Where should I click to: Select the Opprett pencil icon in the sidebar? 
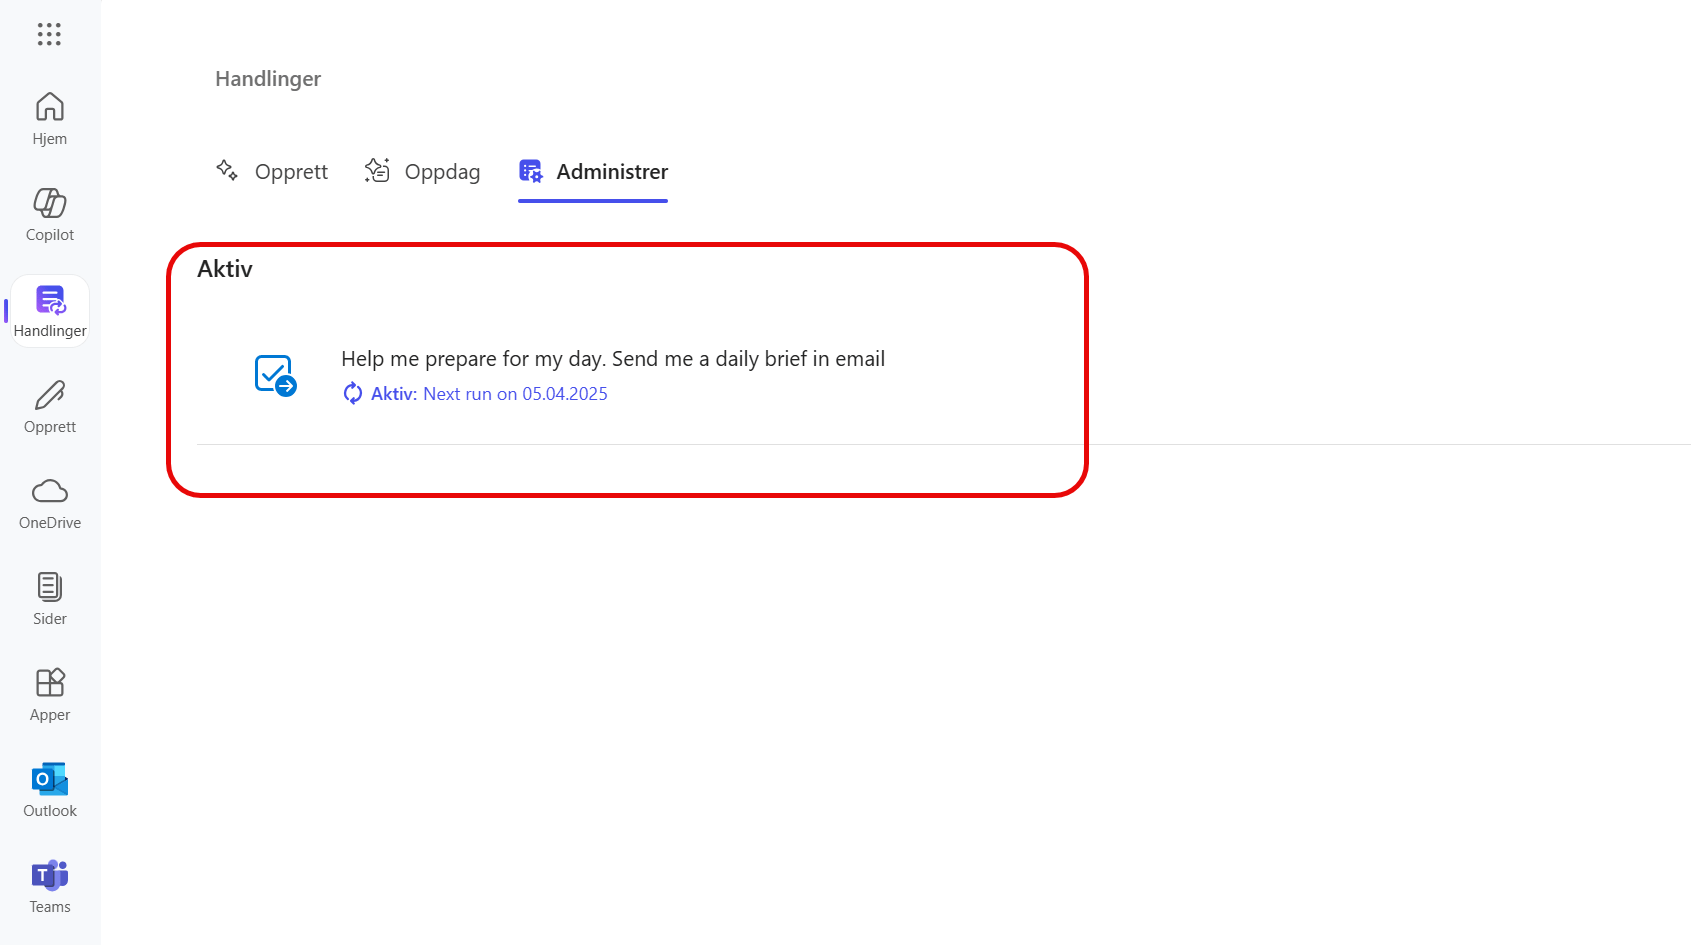click(49, 404)
